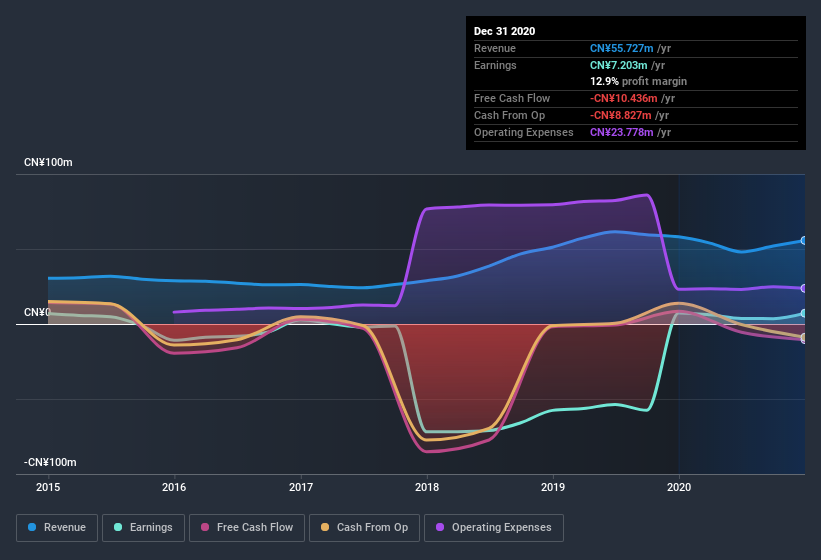Toggle the Cash From Op legend item
The image size is (821, 560).
pyautogui.click(x=364, y=528)
